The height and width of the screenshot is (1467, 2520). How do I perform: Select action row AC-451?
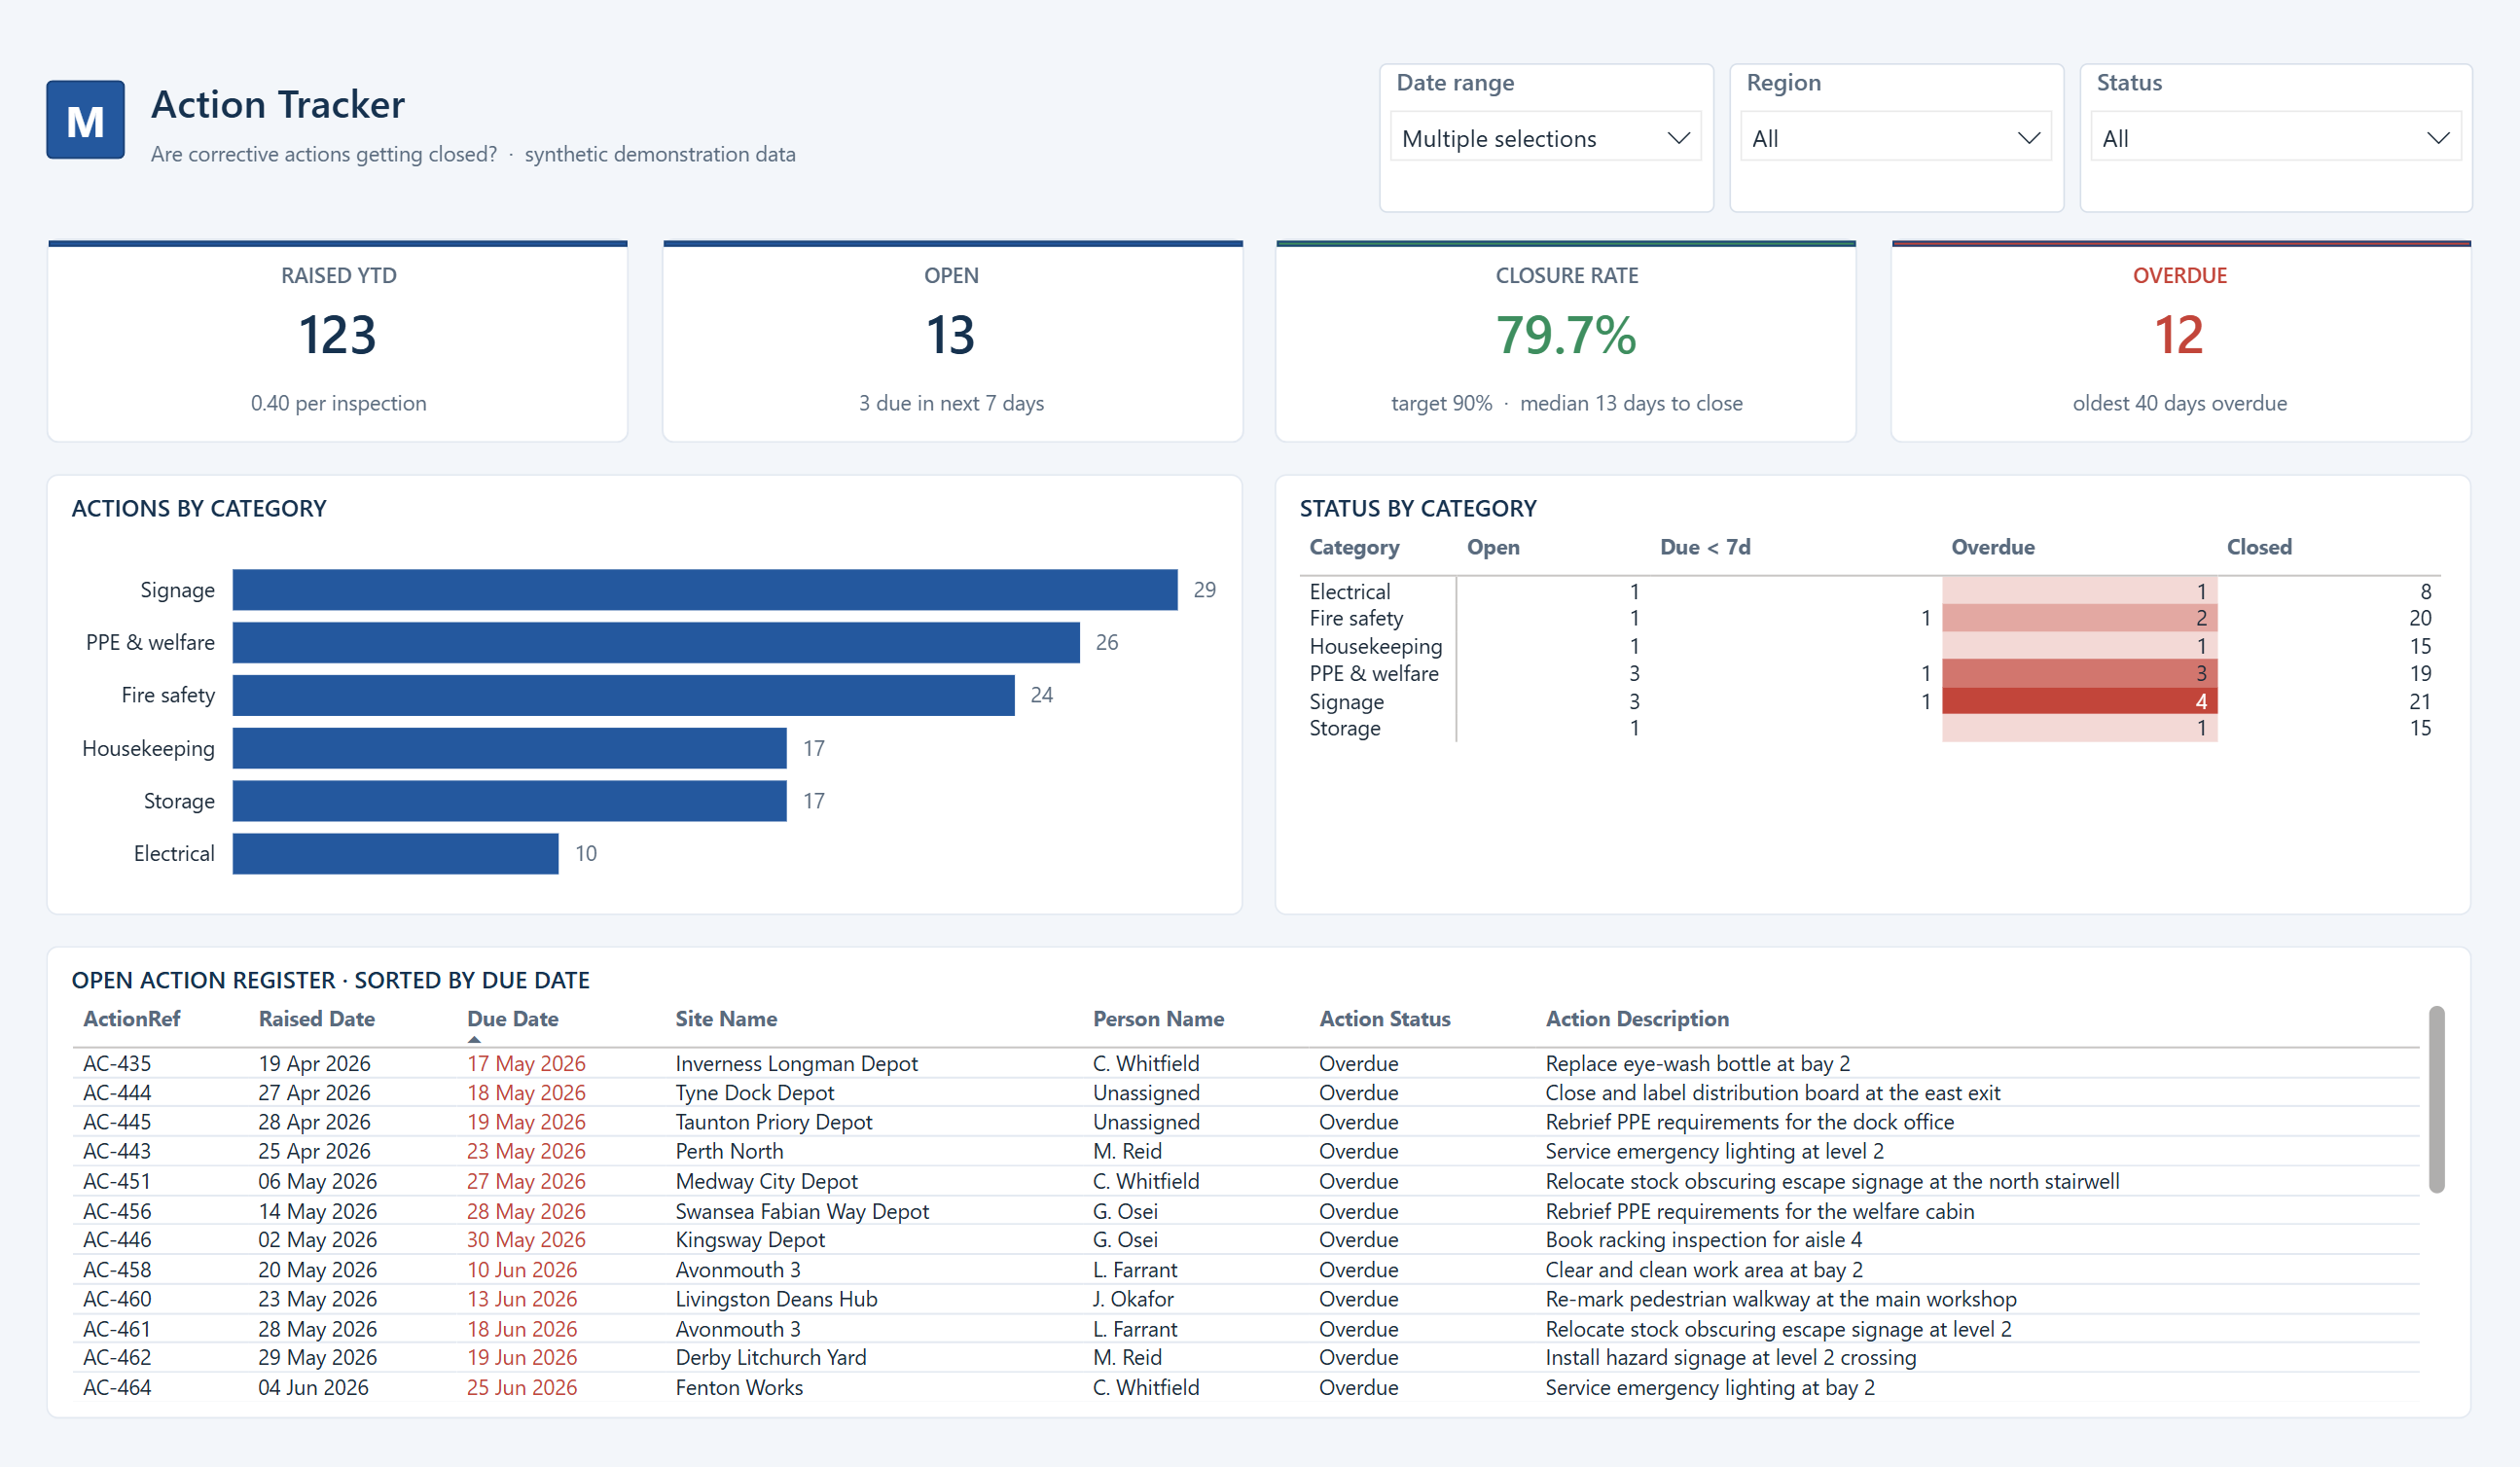[x=1246, y=1181]
